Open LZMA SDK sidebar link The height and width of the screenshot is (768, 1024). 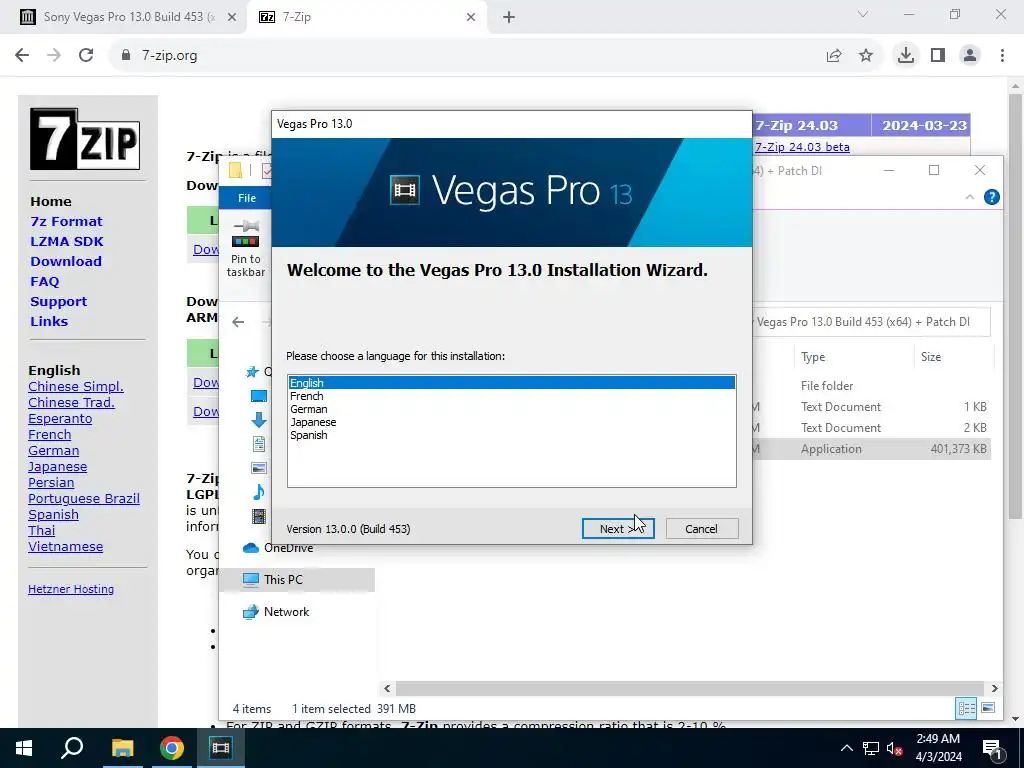point(67,242)
